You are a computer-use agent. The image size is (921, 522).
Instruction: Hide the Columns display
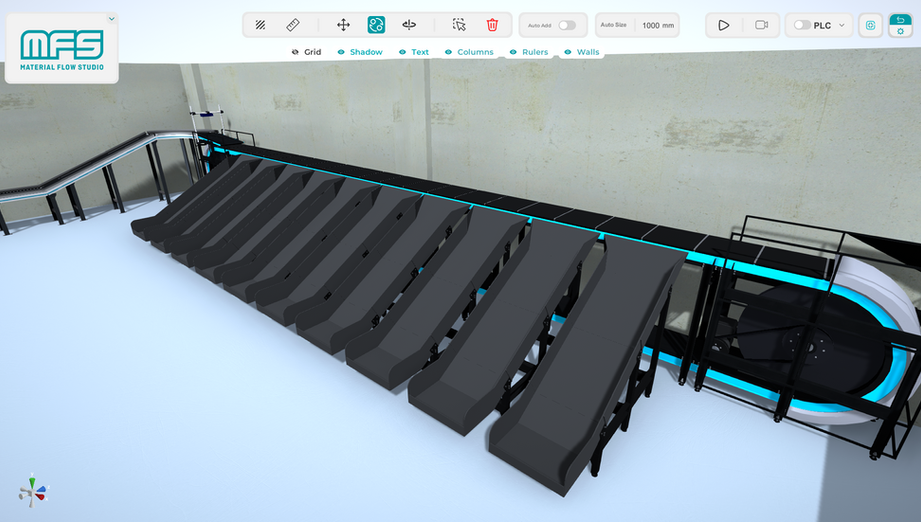click(469, 52)
